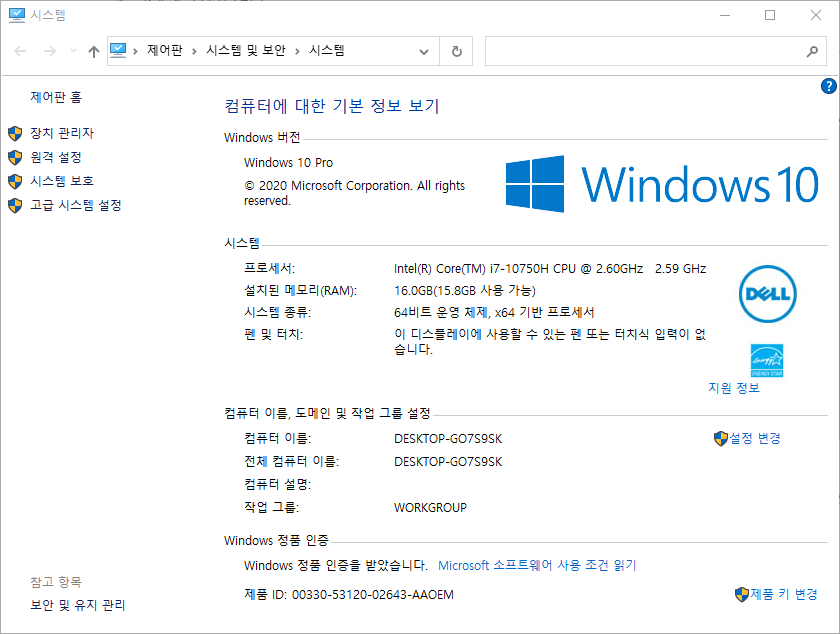Refresh the page with the refresh button
Image resolution: width=840 pixels, height=634 pixels.
tap(456, 51)
